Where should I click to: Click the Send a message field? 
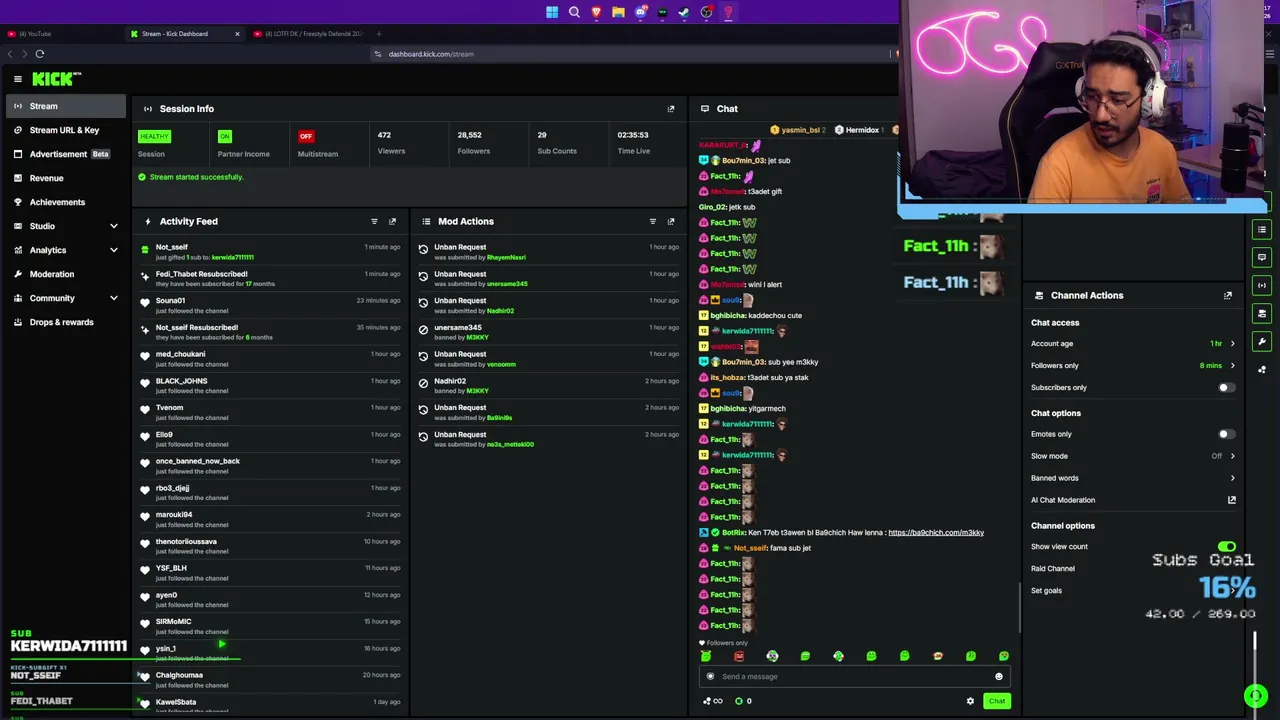[x=852, y=677]
